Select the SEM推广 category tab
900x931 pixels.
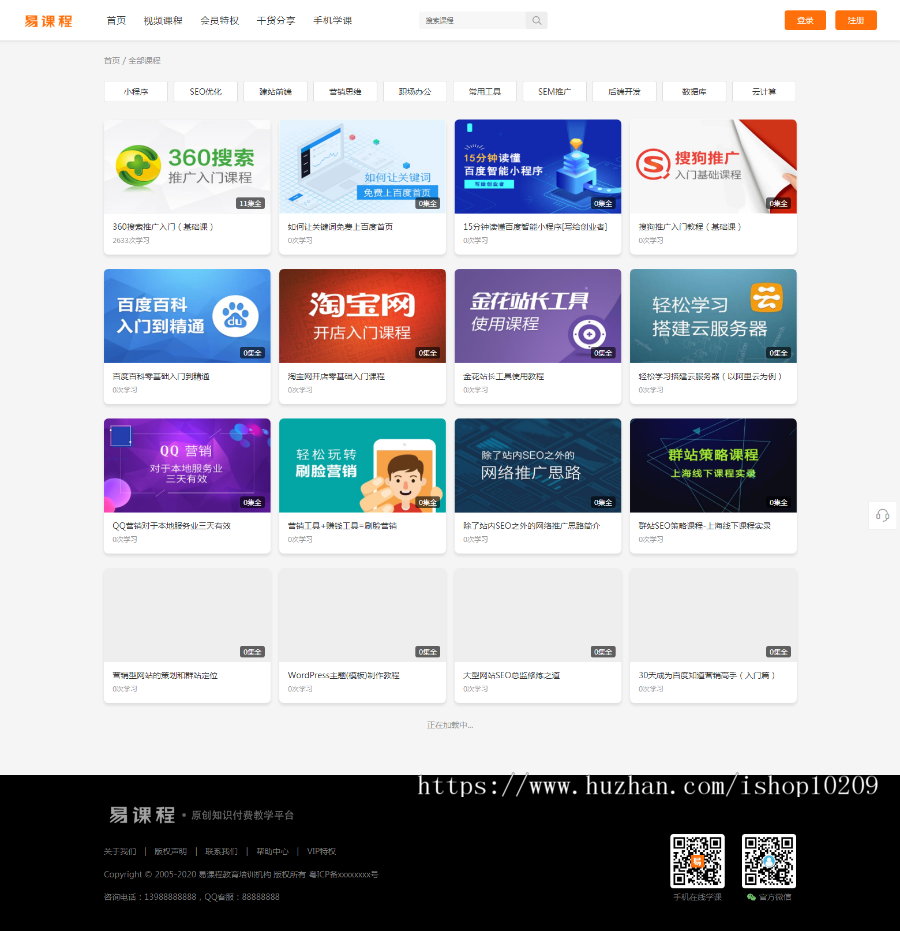coord(554,91)
